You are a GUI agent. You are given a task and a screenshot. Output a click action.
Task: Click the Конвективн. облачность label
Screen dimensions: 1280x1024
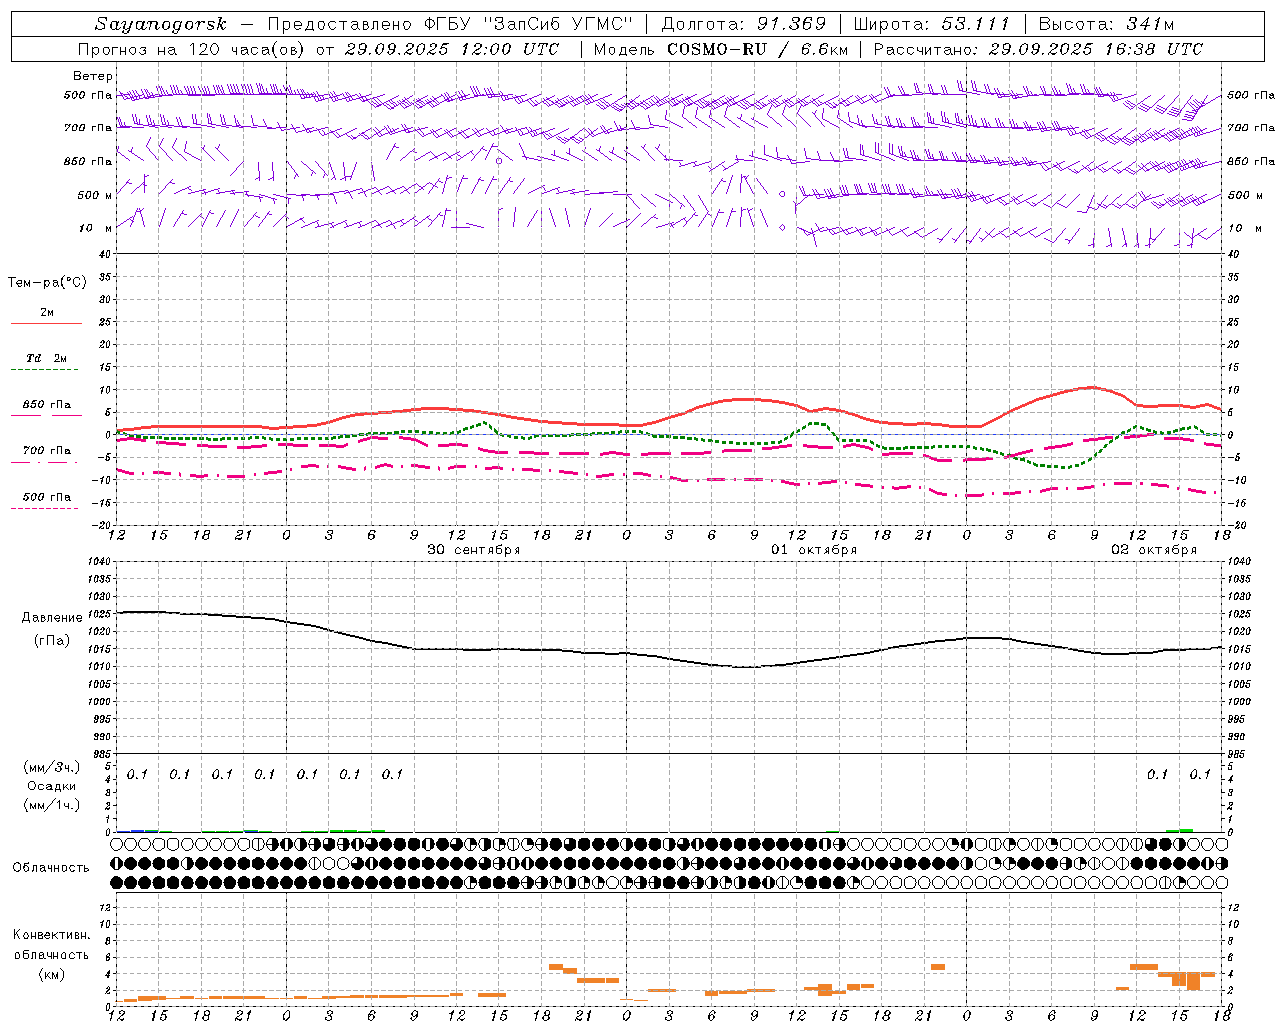click(x=51, y=945)
